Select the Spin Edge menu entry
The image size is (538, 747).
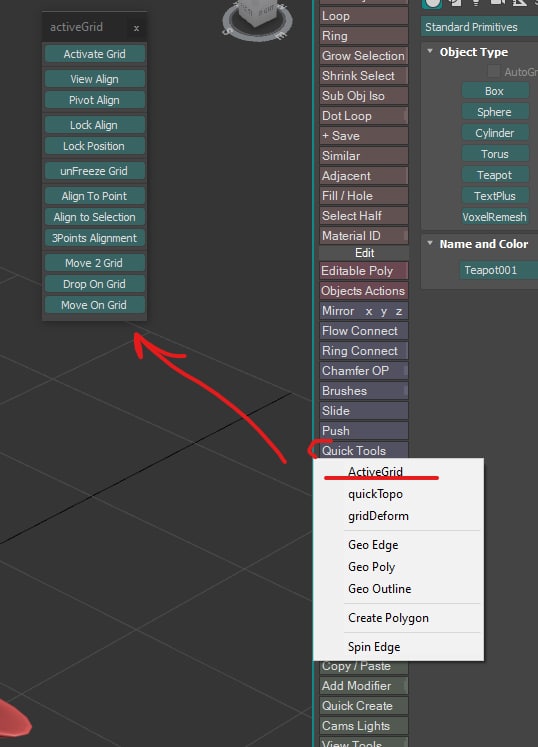pos(398,647)
